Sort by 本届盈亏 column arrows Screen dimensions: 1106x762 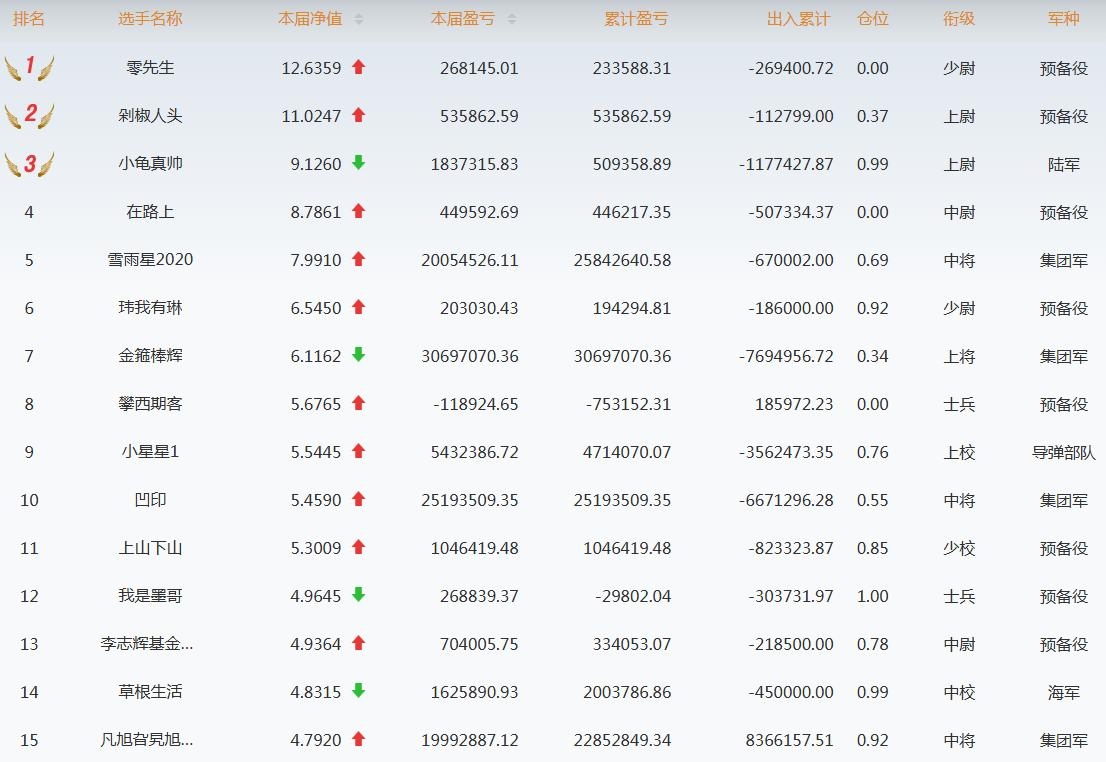click(x=512, y=20)
